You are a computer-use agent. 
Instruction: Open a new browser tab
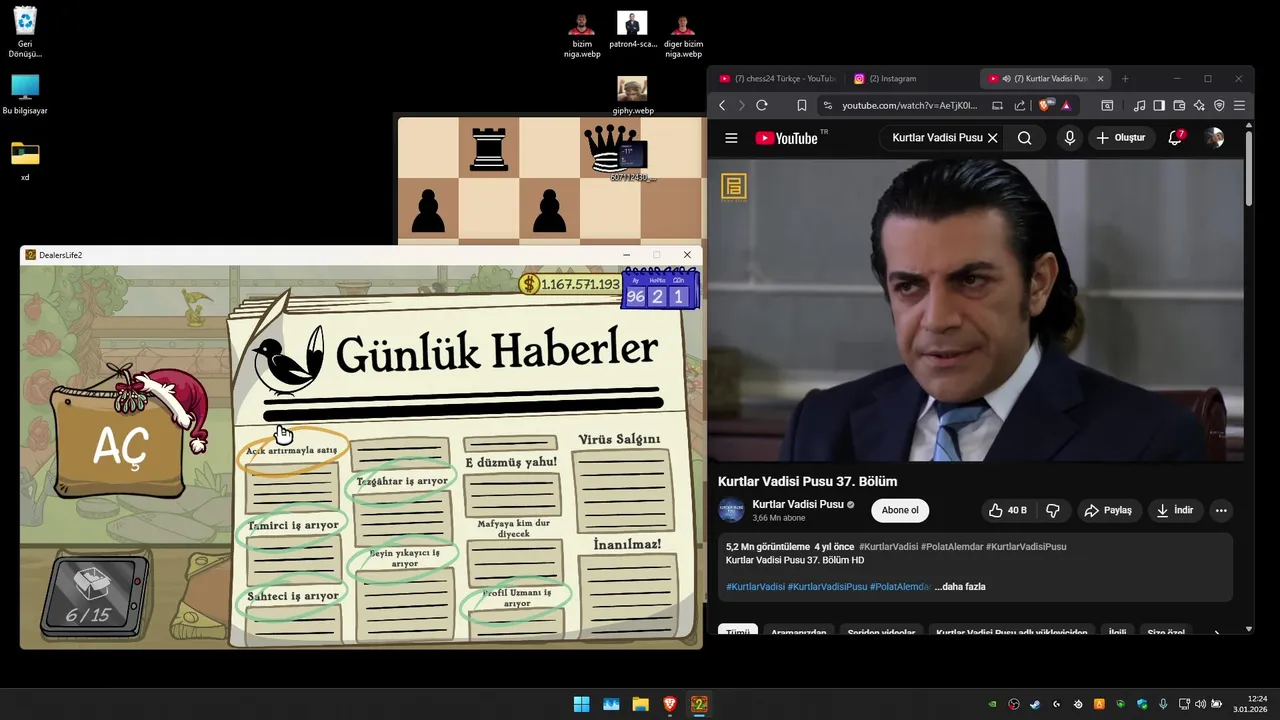click(x=1125, y=79)
